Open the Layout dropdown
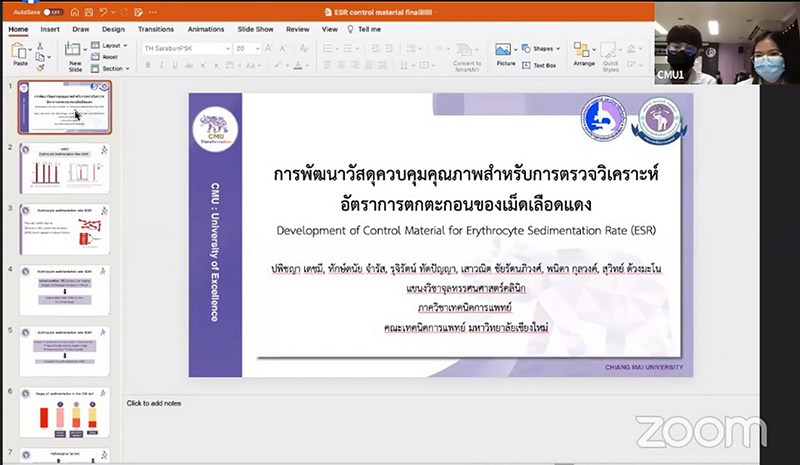 pyautogui.click(x=109, y=45)
